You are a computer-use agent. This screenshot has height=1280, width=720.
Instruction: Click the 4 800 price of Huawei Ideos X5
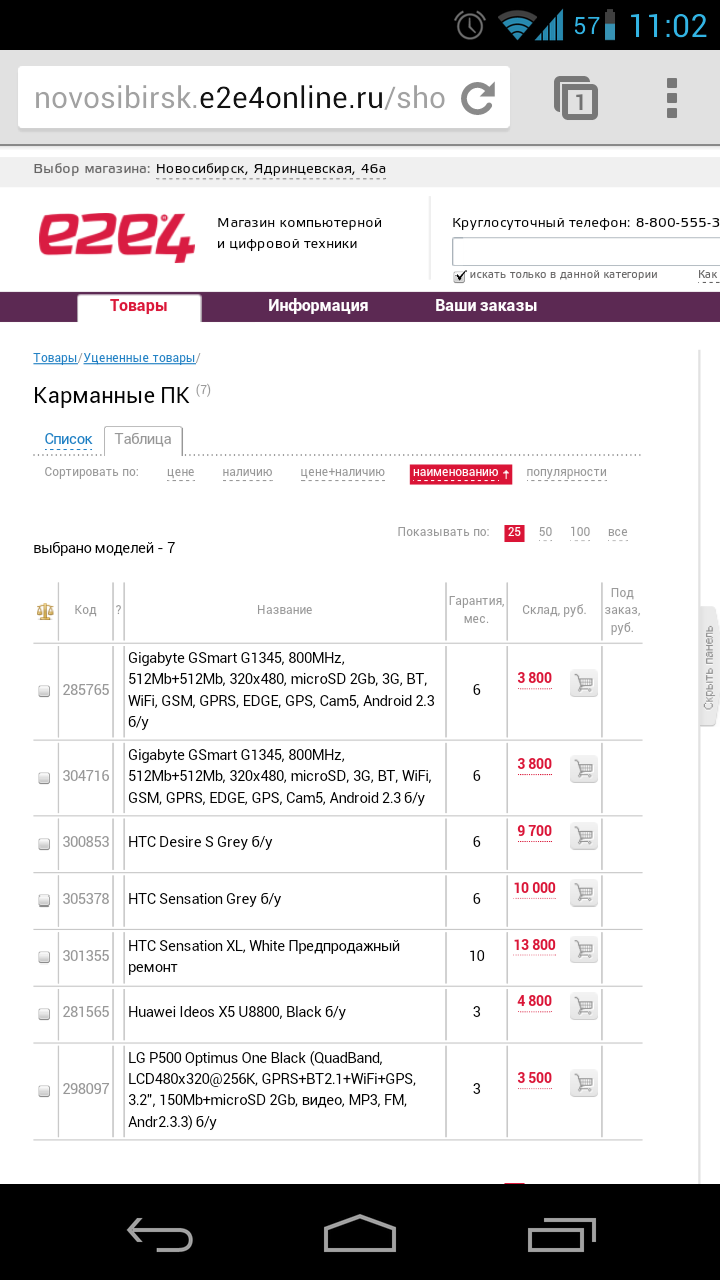(534, 1001)
